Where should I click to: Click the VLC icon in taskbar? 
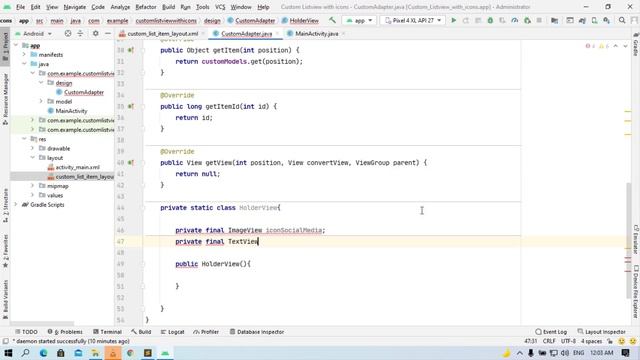[x=113, y=353]
